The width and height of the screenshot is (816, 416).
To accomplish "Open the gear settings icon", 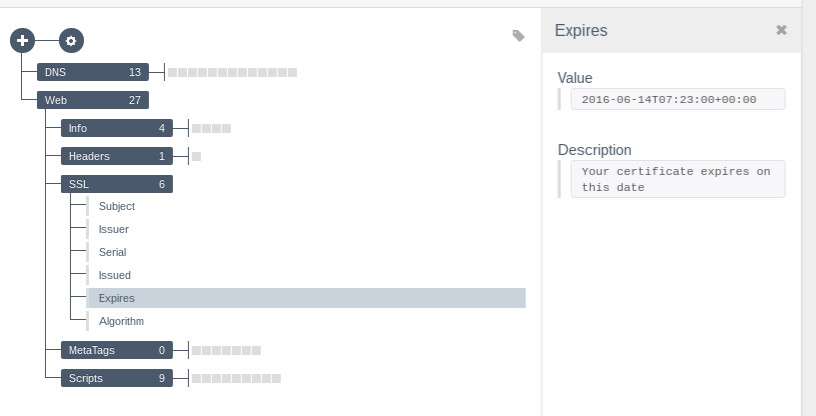I will point(71,41).
